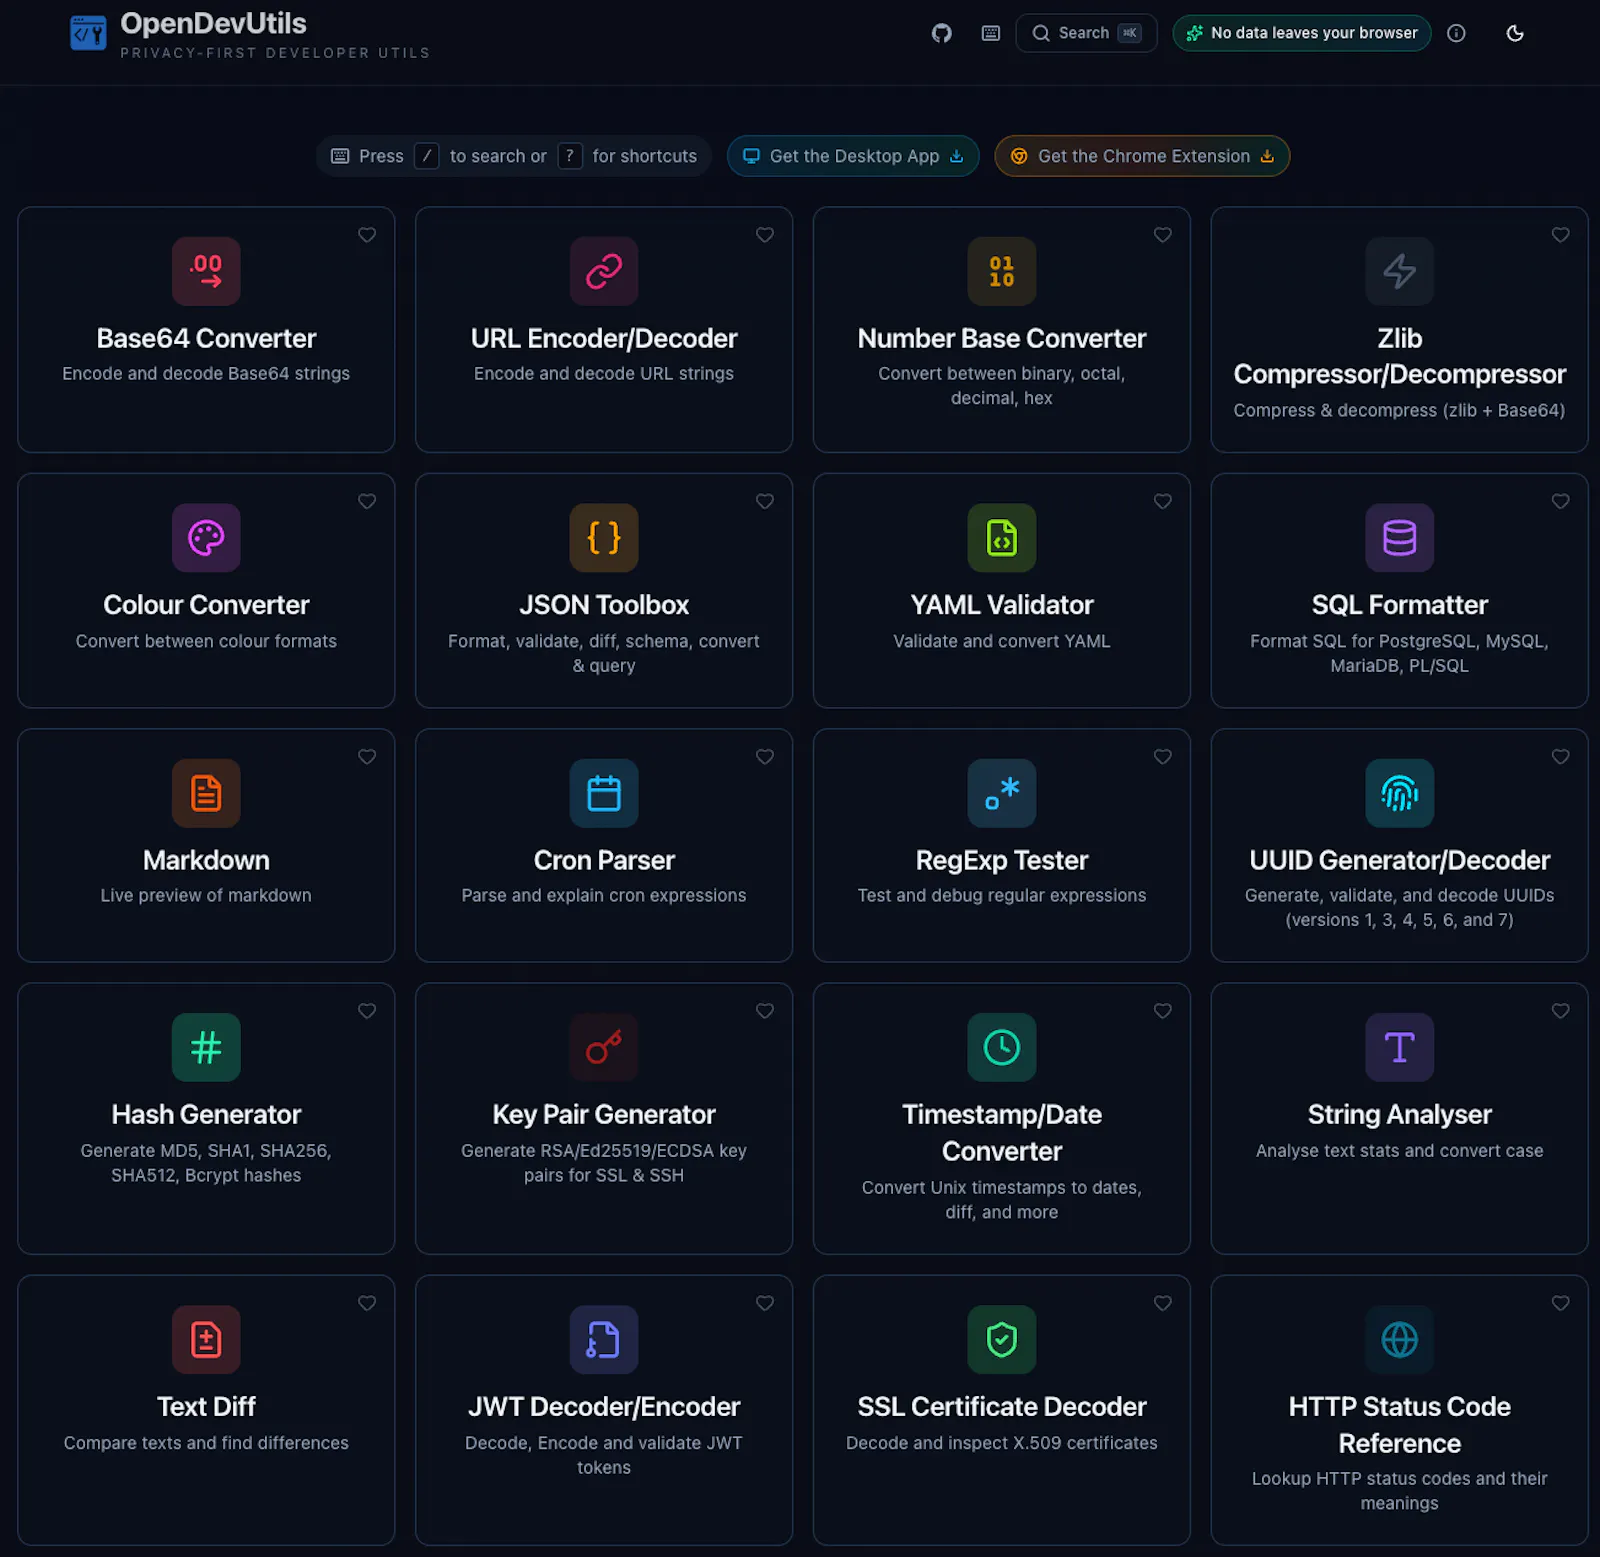Favorite the Zlib Compressor card
This screenshot has height=1557, width=1600.
coord(1561,235)
